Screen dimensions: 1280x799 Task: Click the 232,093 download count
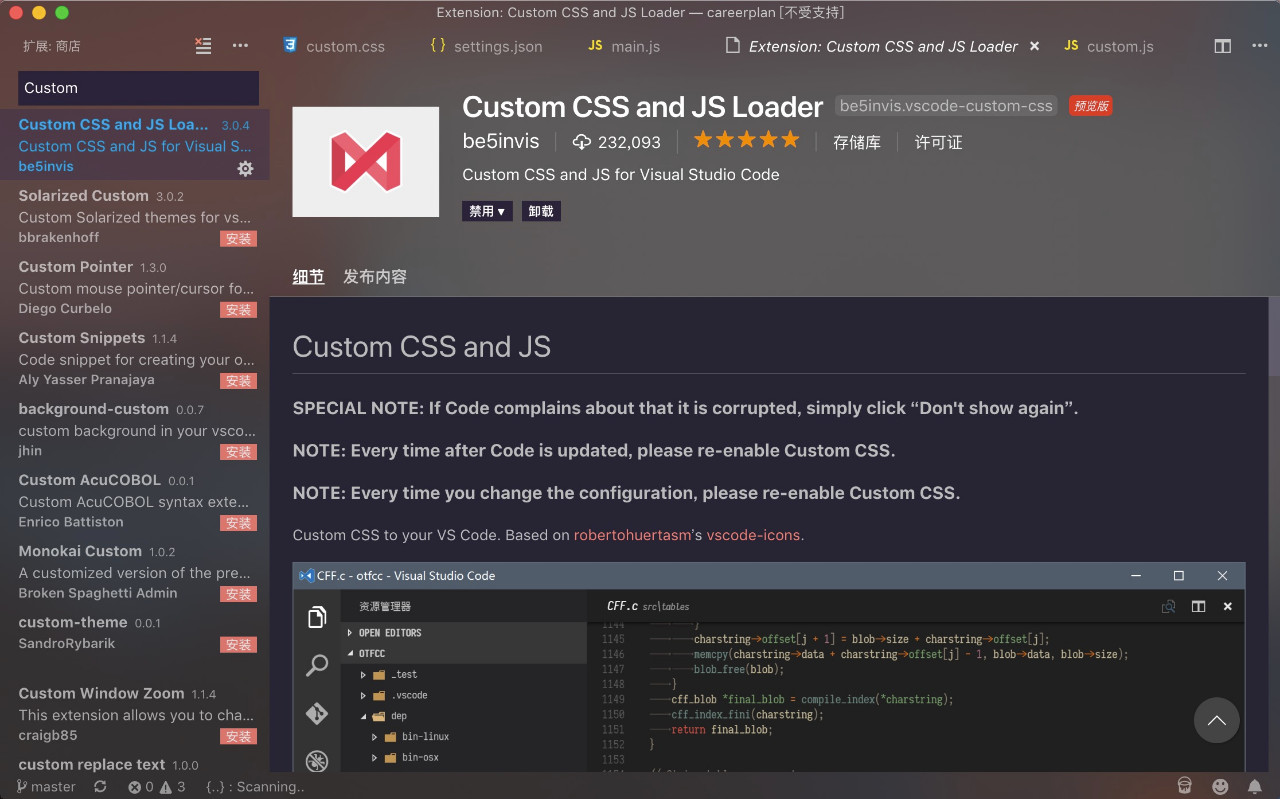(x=617, y=142)
